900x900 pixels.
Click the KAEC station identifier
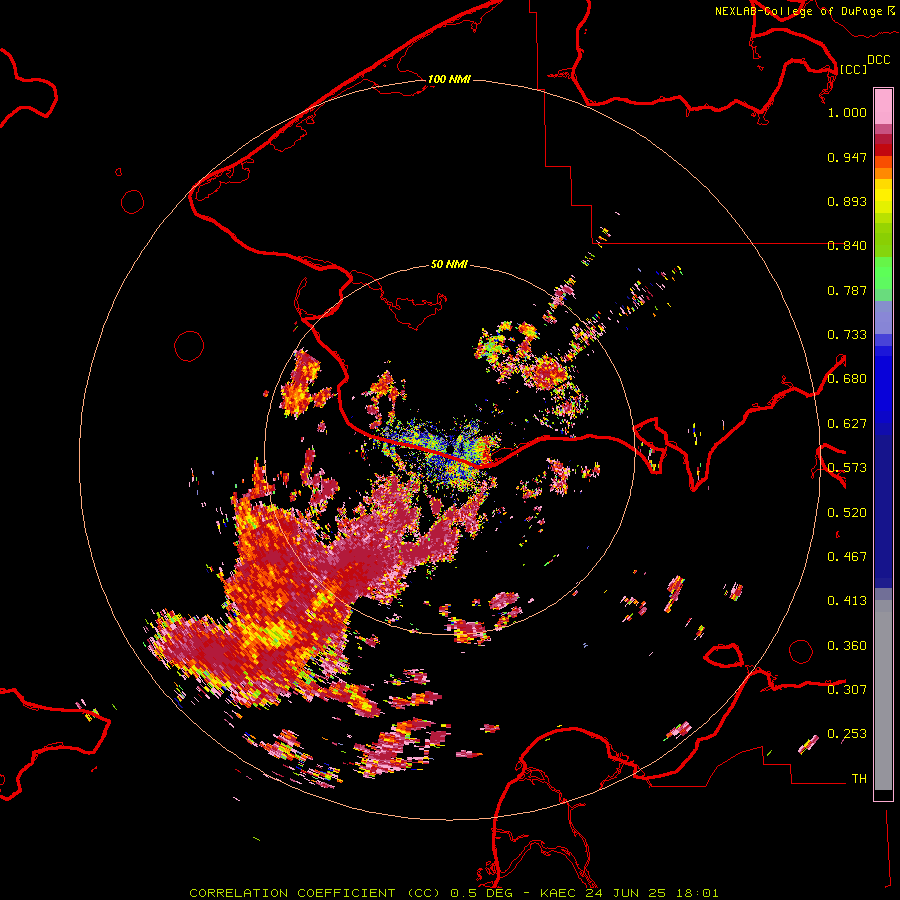click(x=558, y=893)
